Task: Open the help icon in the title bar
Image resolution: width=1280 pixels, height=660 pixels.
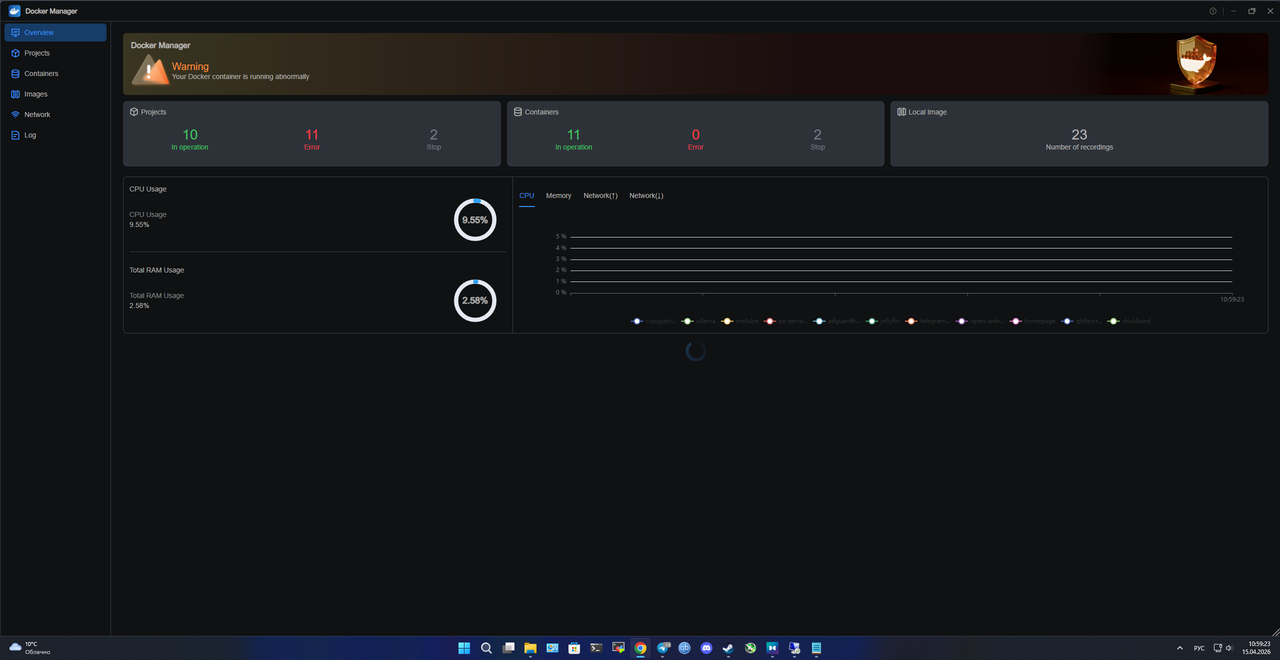Action: [x=1213, y=11]
